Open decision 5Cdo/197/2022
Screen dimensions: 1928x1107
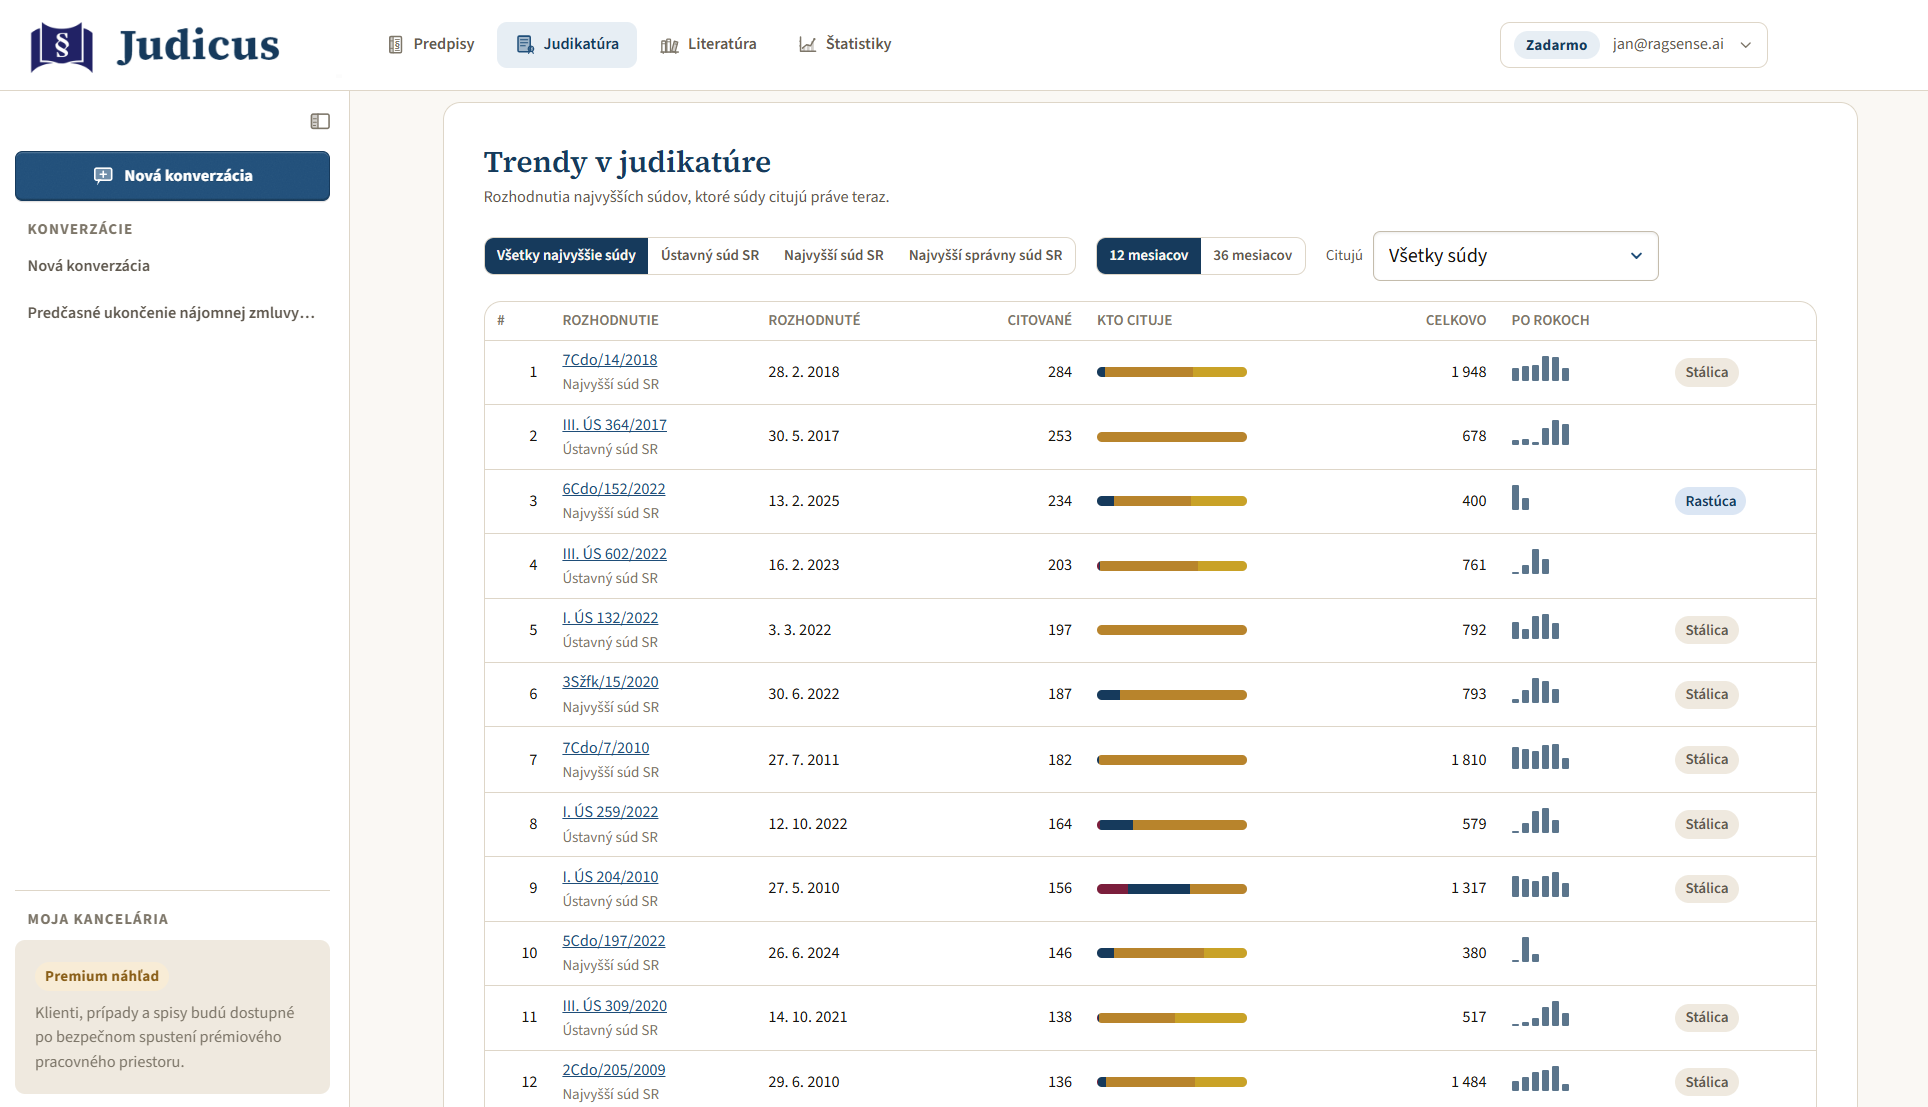pos(614,941)
